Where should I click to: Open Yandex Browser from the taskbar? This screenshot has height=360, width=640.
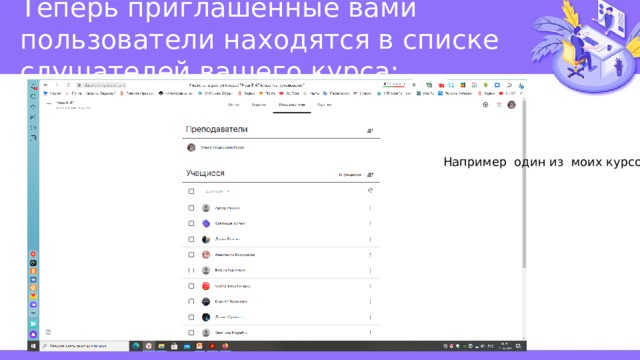(149, 346)
